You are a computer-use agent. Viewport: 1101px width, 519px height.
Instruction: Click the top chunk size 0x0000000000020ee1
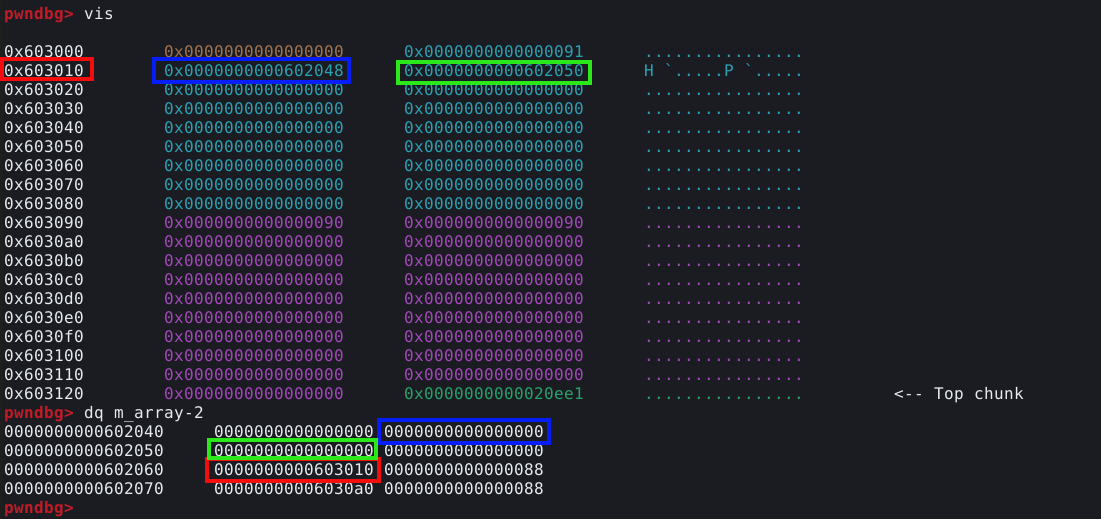493,394
